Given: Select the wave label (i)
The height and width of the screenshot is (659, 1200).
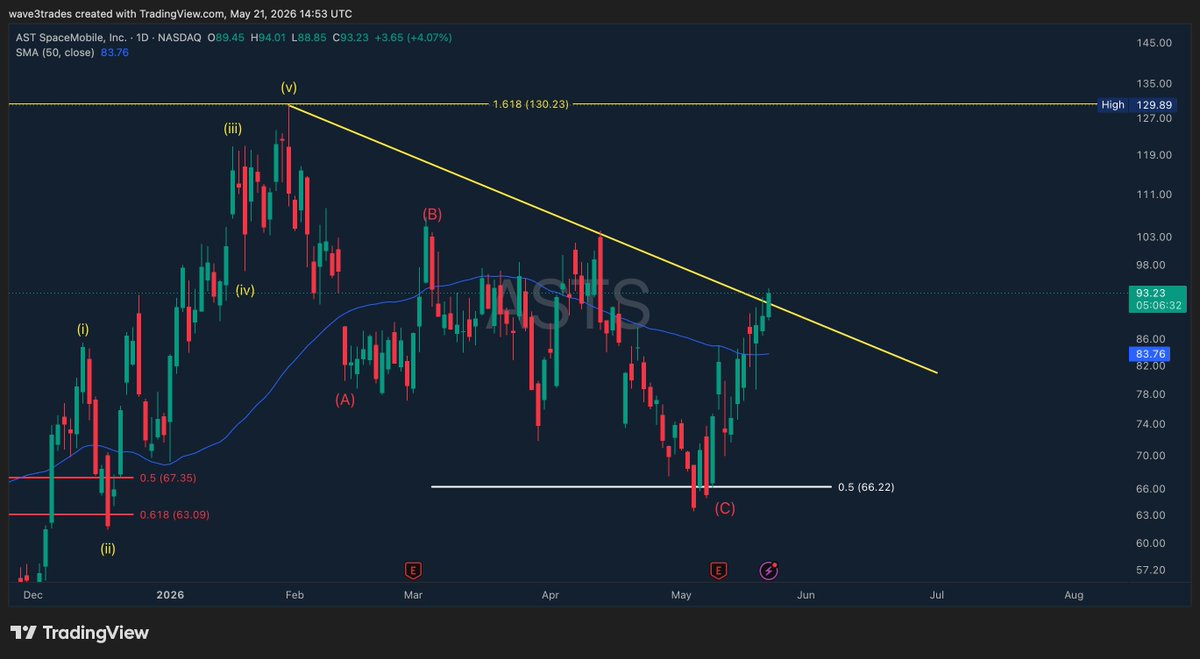Looking at the screenshot, I should (x=84, y=328).
